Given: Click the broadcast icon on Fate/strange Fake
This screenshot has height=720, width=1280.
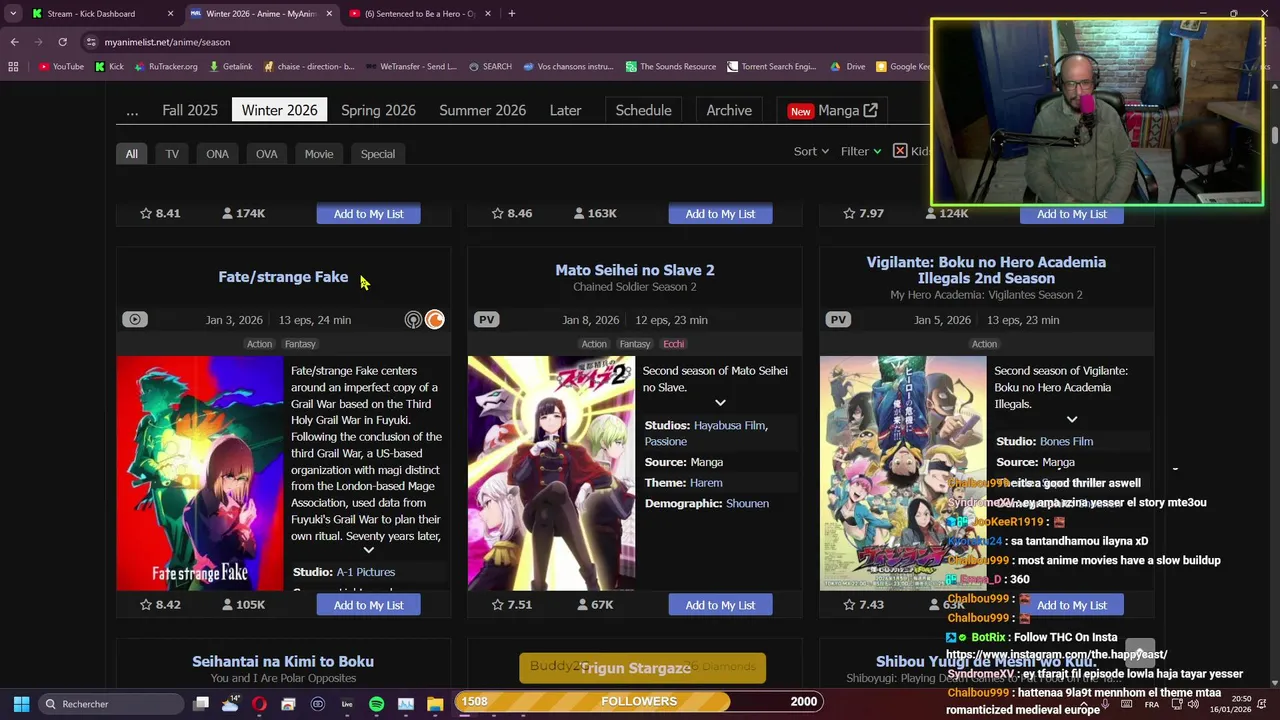Looking at the screenshot, I should [x=413, y=320].
